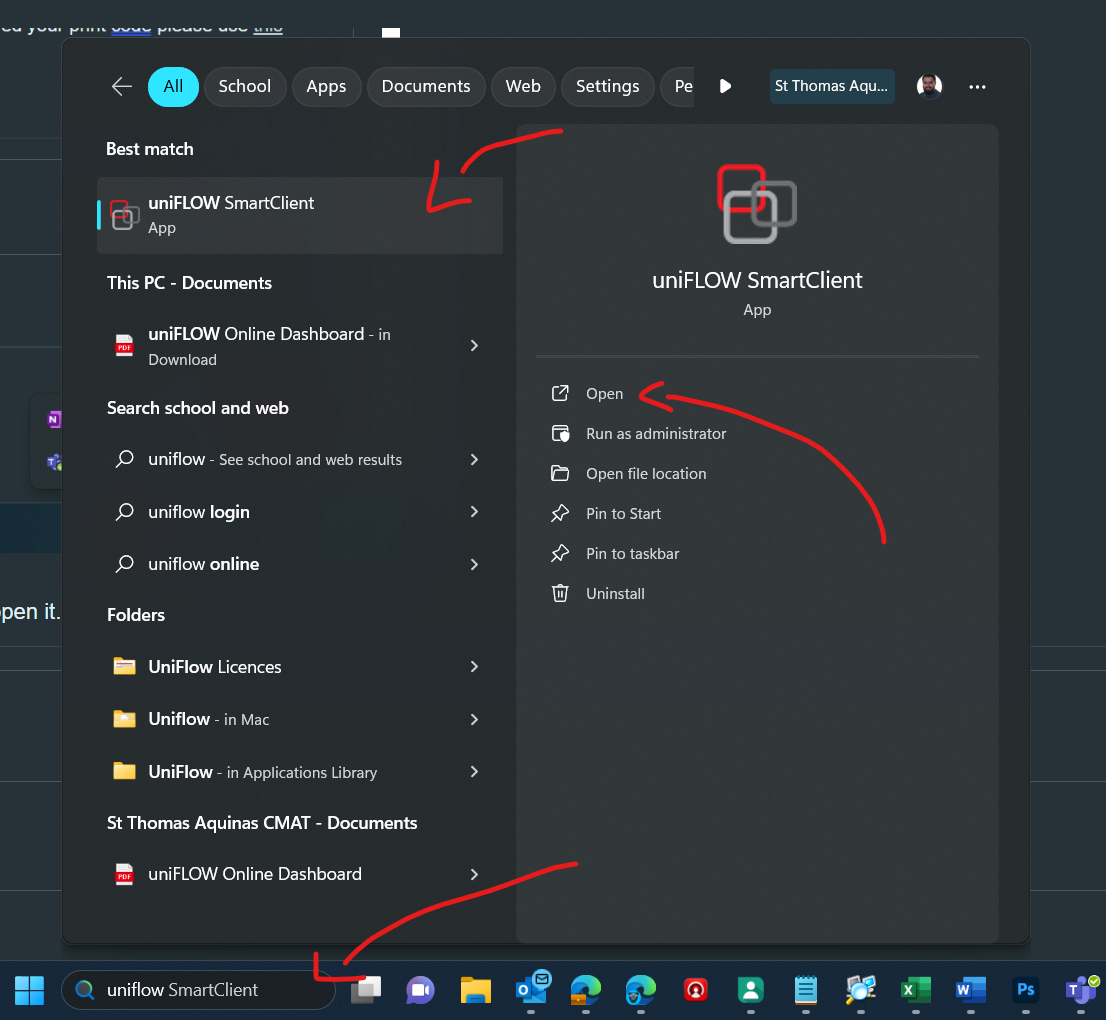Select the 'uniflow login' search suggestion
The height and width of the screenshot is (1020, 1106).
click(x=300, y=511)
